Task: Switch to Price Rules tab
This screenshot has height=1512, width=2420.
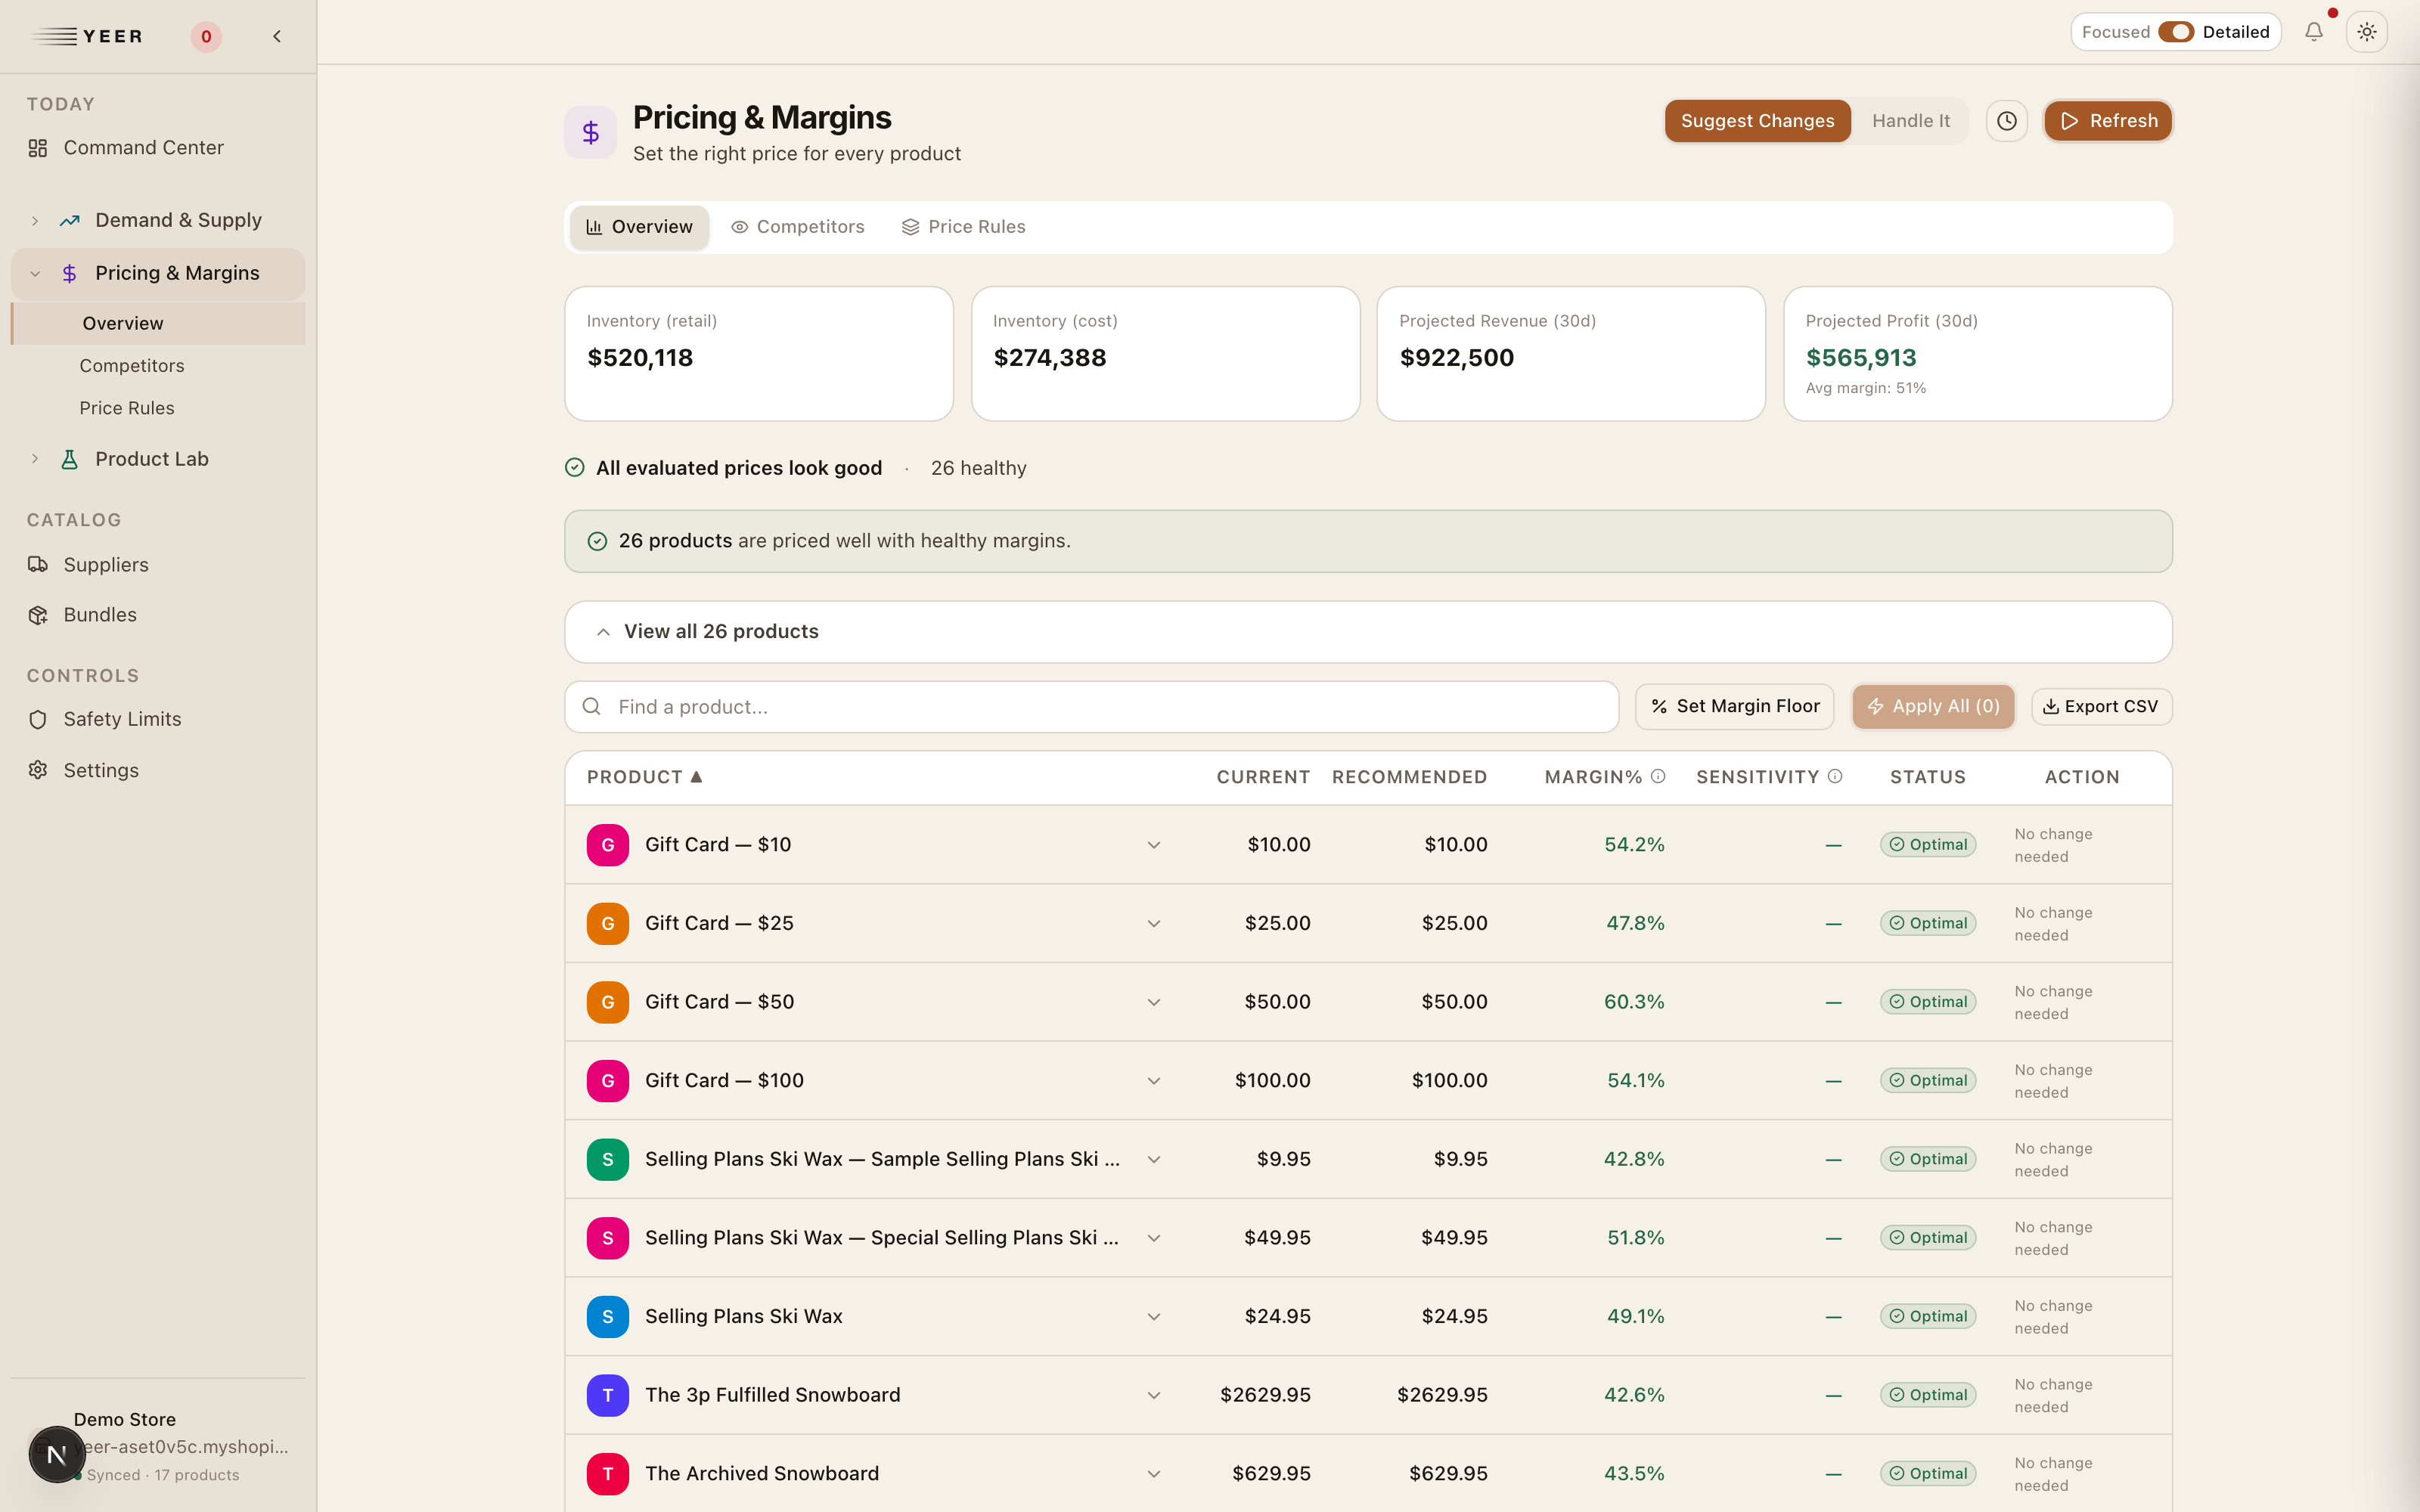Action: (x=964, y=227)
